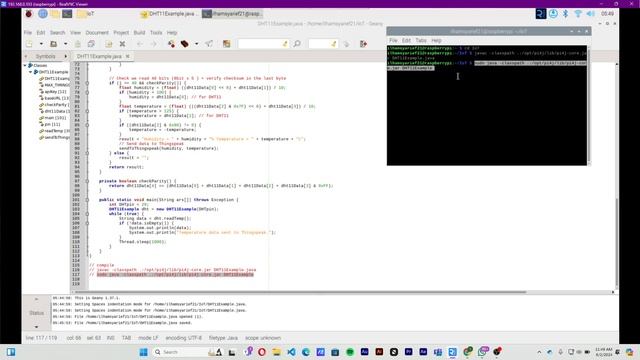Open the New file template dropdown arrow
Image resolution: width=640 pixels, height=360 pixels.
(x=41, y=44)
